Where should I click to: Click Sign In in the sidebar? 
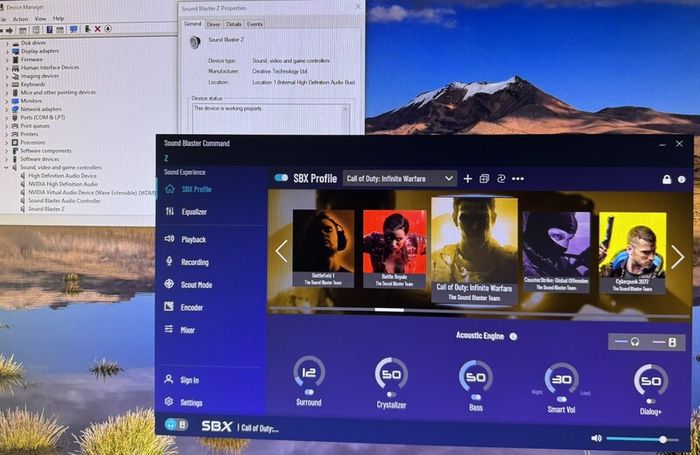click(x=182, y=380)
